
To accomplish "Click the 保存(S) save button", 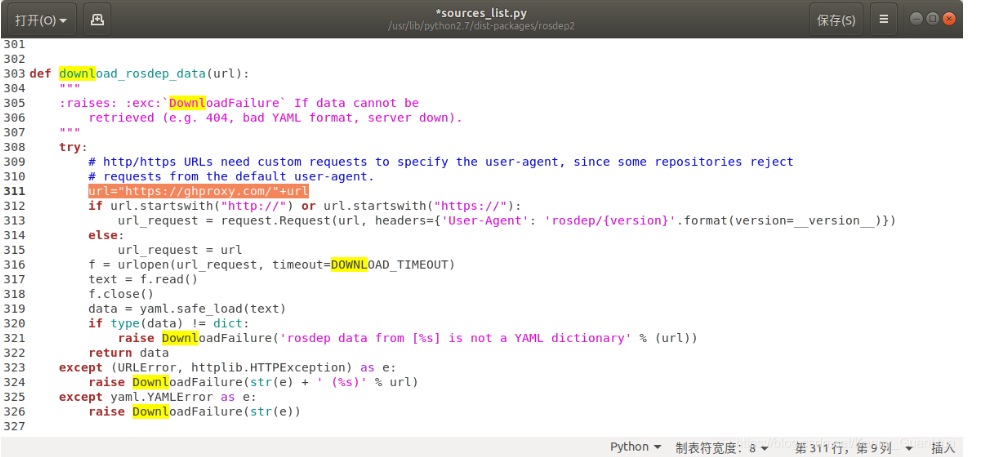I will point(835,19).
